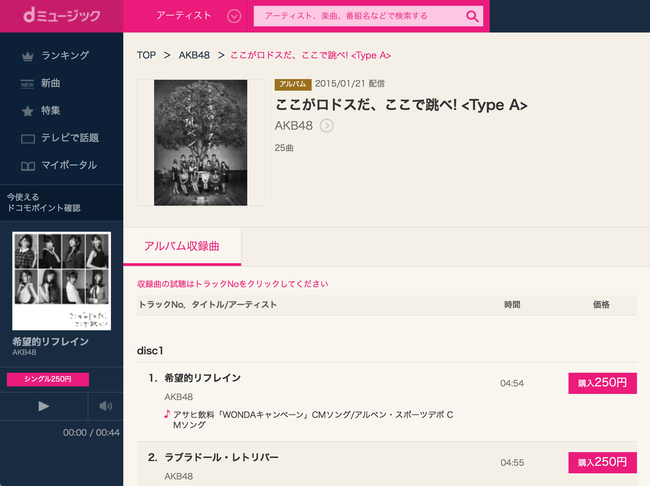Click the 希望的リフレイン player thumbnail
Screen dimensions: 650x486
(61, 281)
